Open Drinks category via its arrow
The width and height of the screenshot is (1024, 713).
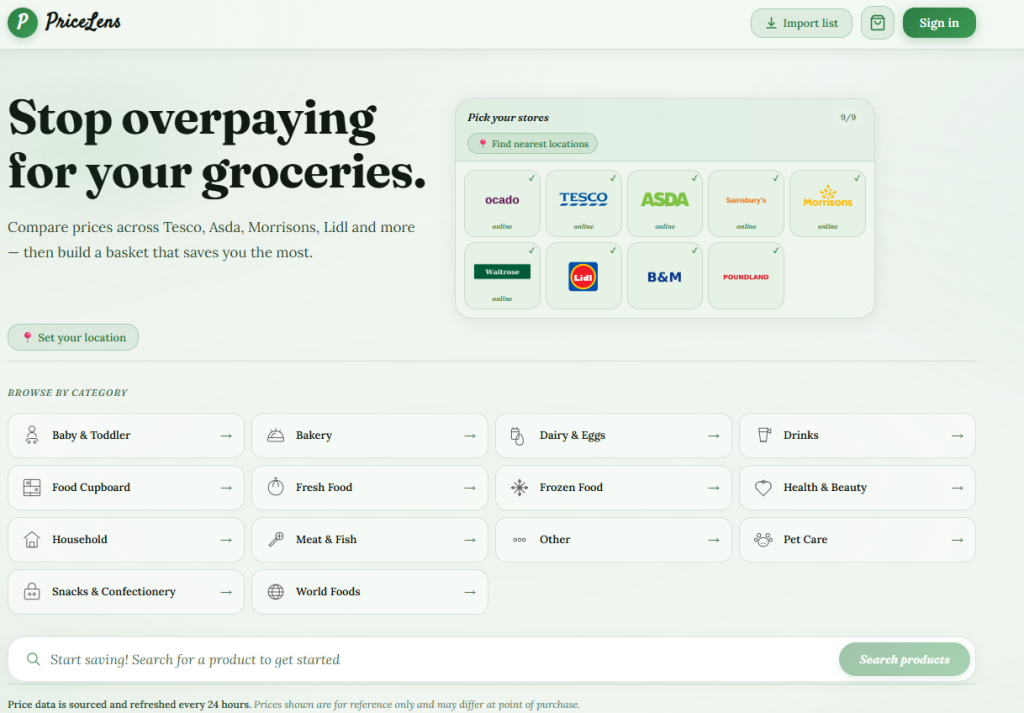click(957, 436)
